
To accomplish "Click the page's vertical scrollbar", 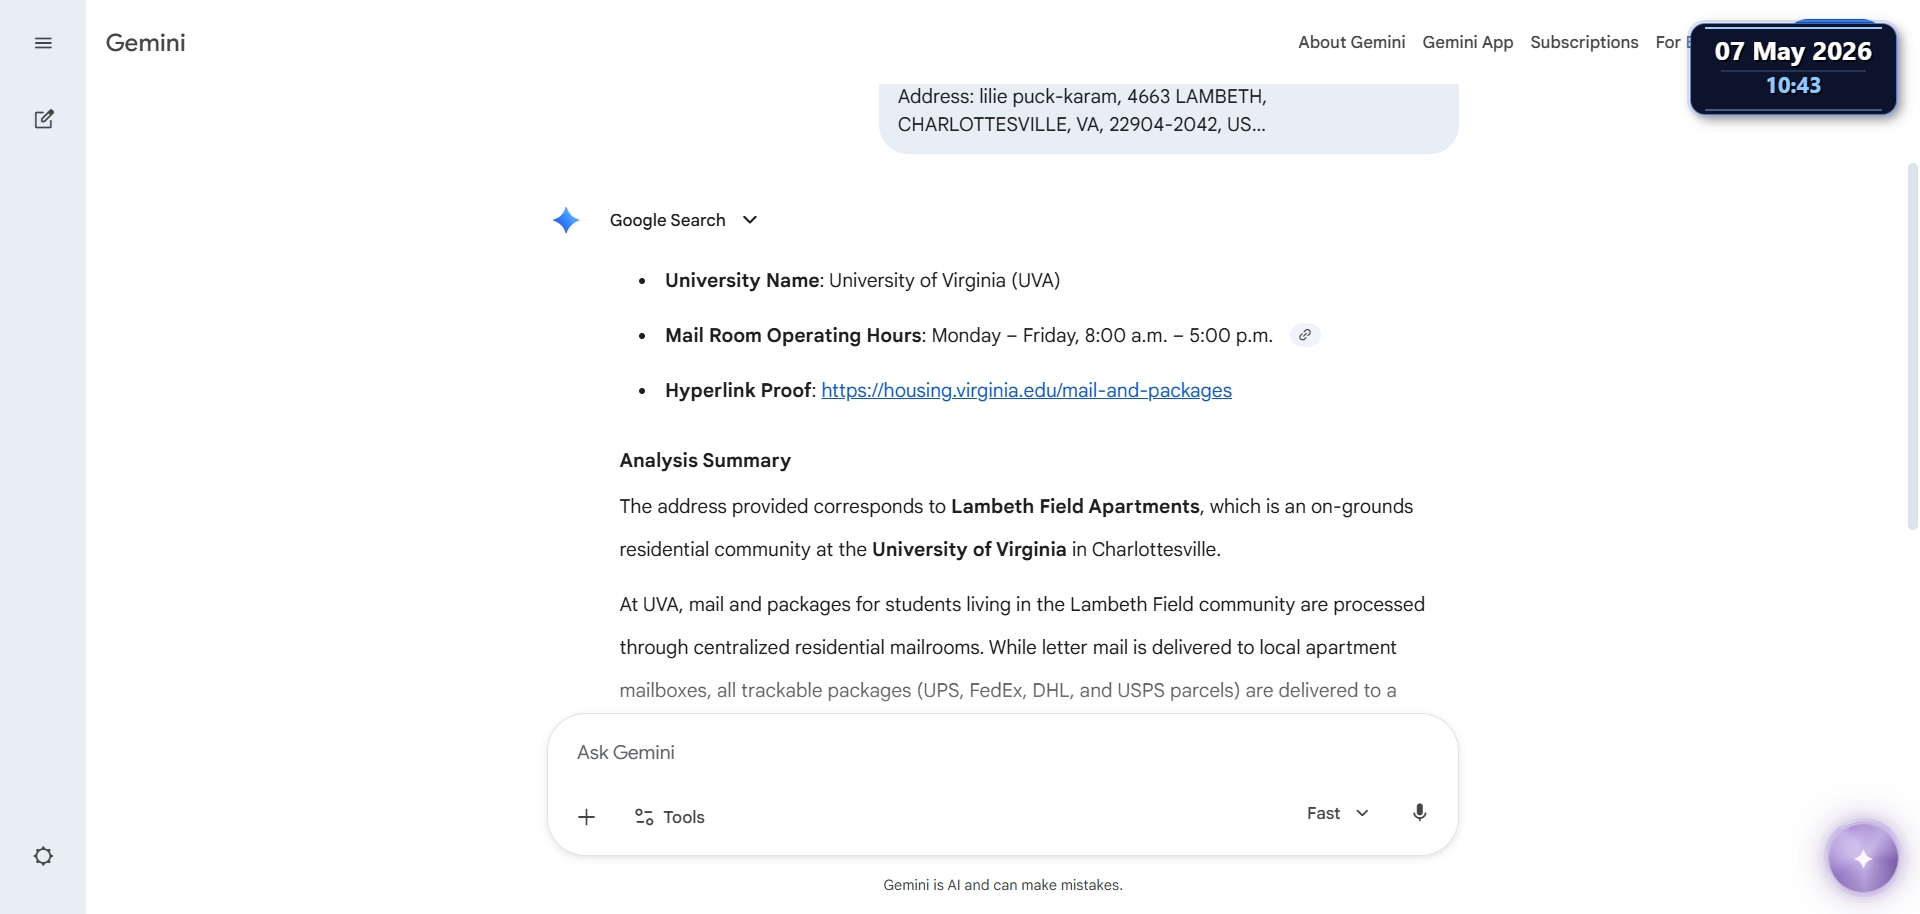I will click(x=1912, y=345).
